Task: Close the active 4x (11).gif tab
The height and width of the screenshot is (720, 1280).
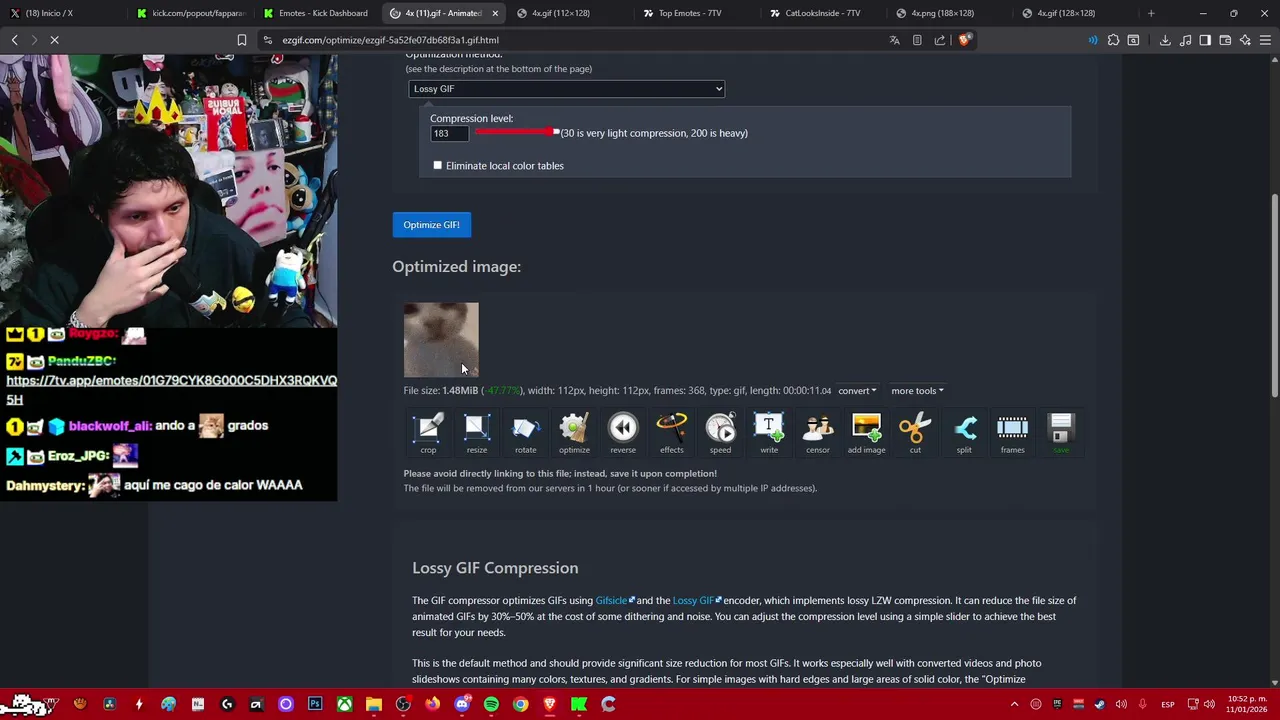Action: (495, 13)
